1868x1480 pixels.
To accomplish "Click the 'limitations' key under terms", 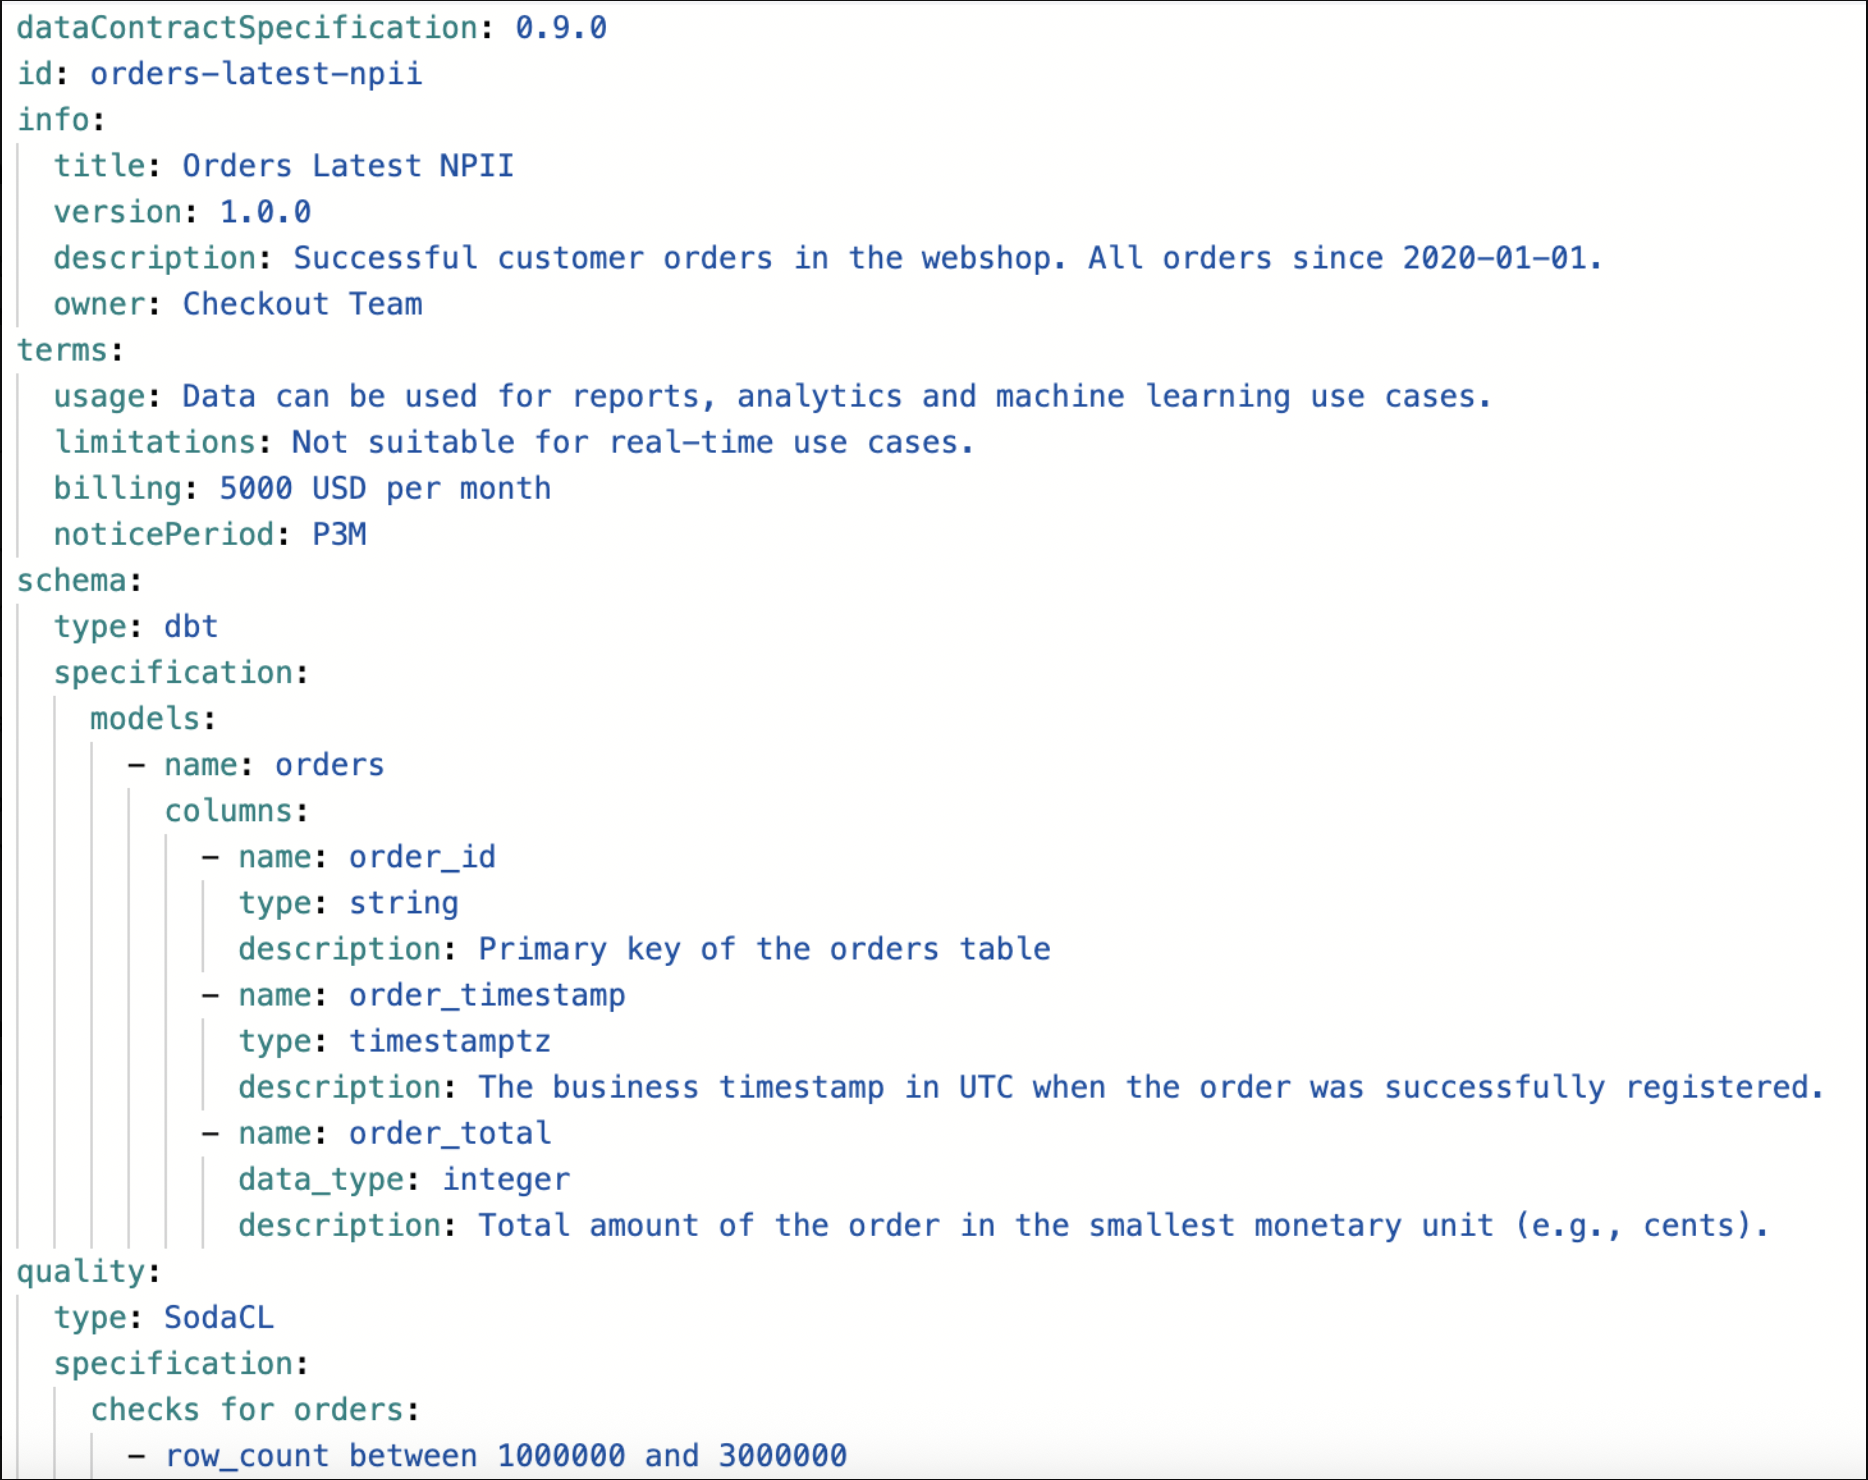I will pyautogui.click(x=155, y=442).
